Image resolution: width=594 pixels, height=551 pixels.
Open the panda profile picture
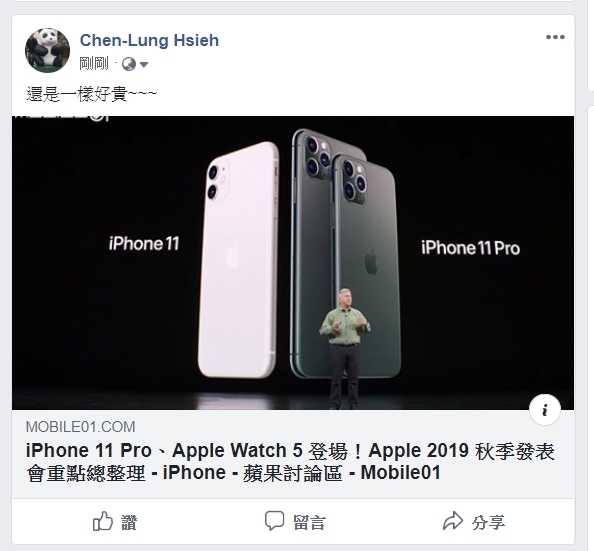click(47, 50)
